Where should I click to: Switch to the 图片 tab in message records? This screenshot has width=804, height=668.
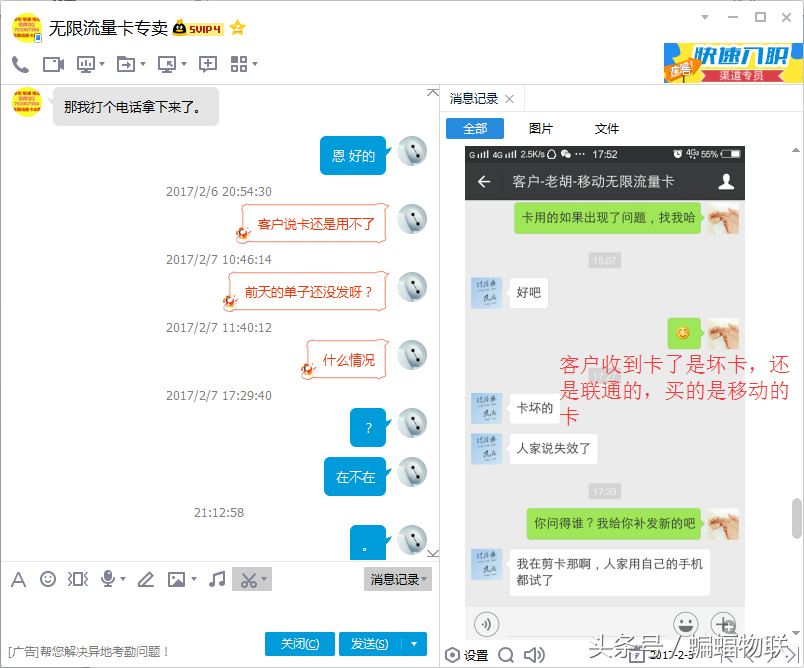tap(539, 128)
